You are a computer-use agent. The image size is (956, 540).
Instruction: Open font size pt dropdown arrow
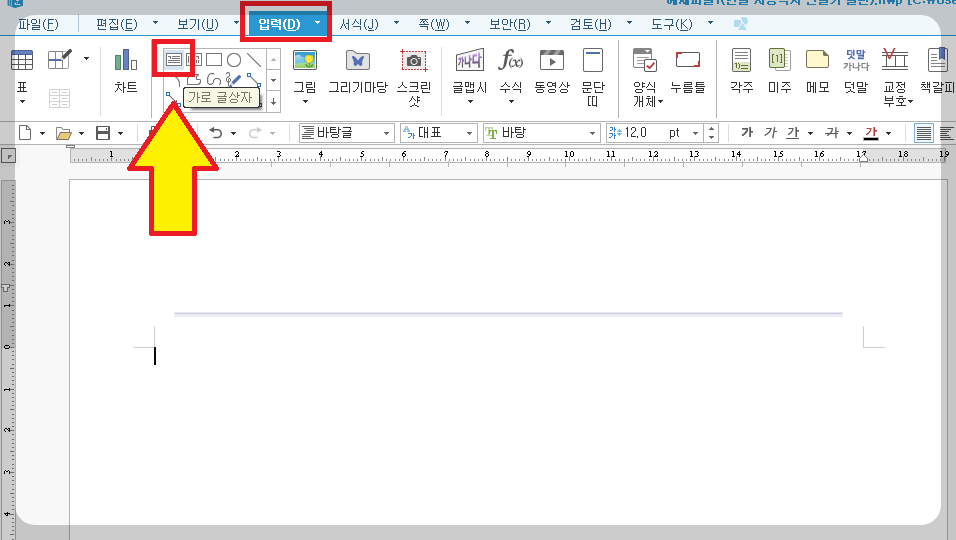[695, 133]
